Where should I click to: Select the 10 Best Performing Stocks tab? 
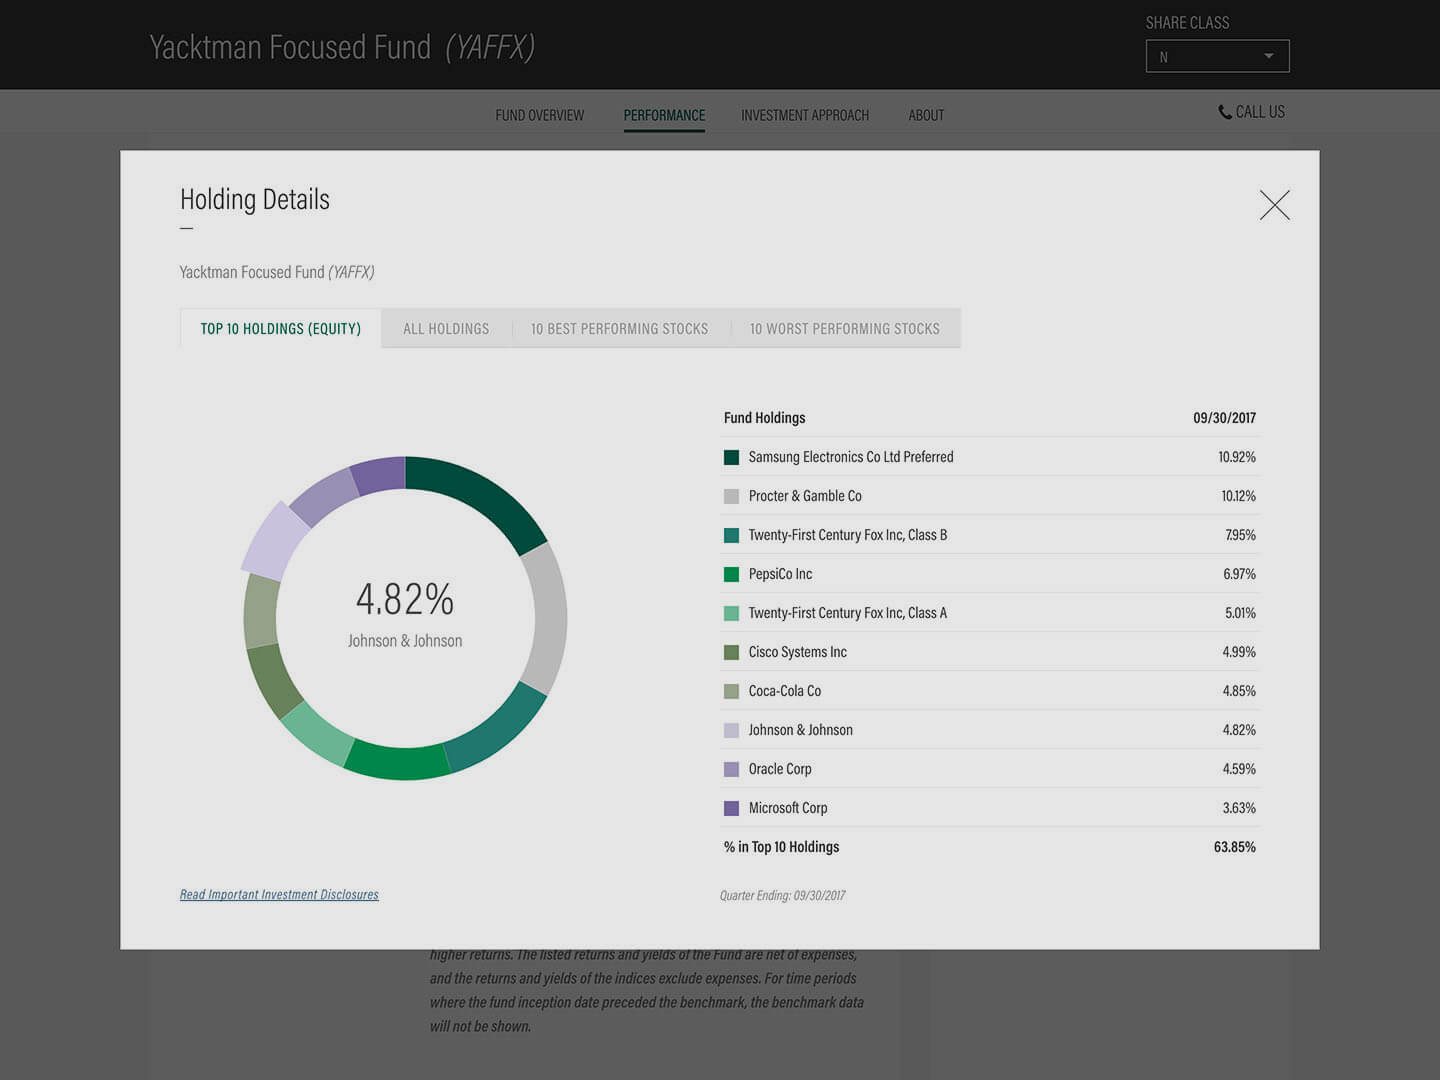click(x=619, y=329)
